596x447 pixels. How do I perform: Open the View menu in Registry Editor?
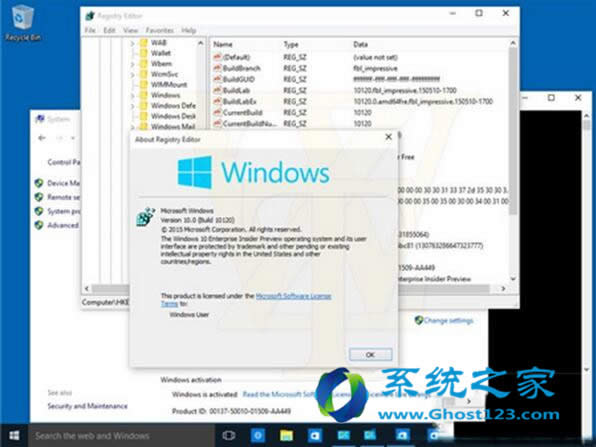(x=130, y=30)
